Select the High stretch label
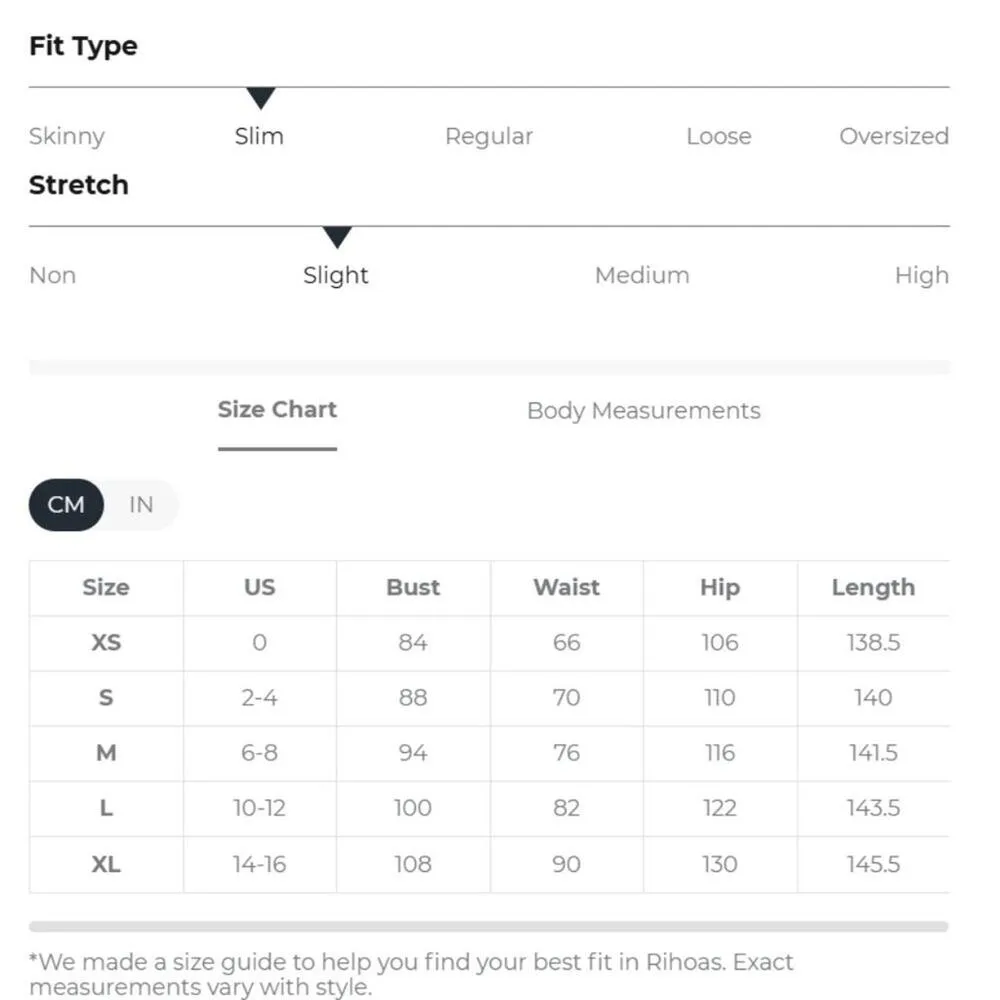The image size is (1000, 1000). tap(921, 276)
